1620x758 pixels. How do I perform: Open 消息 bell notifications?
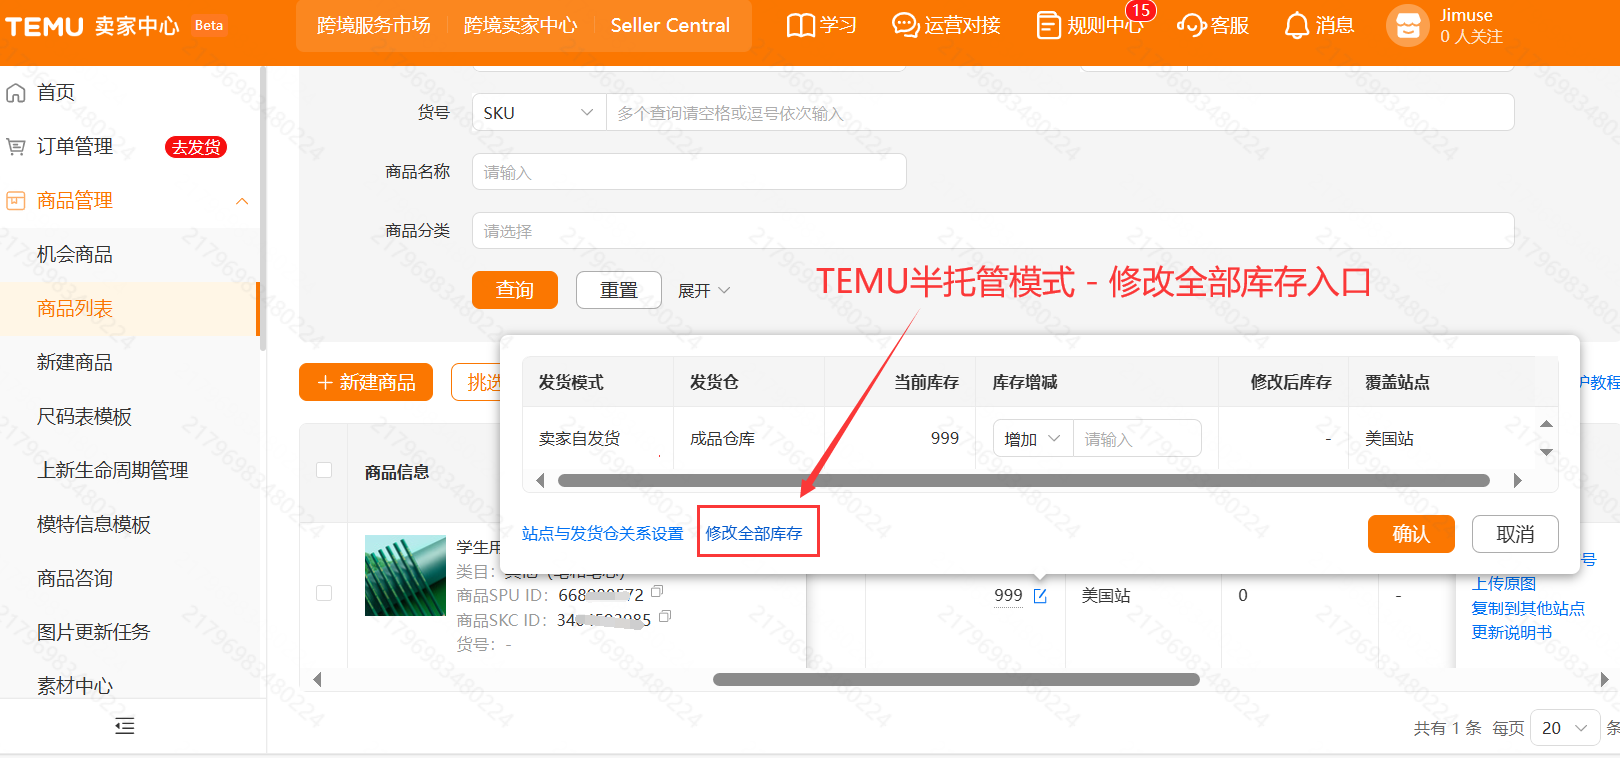click(x=1296, y=25)
